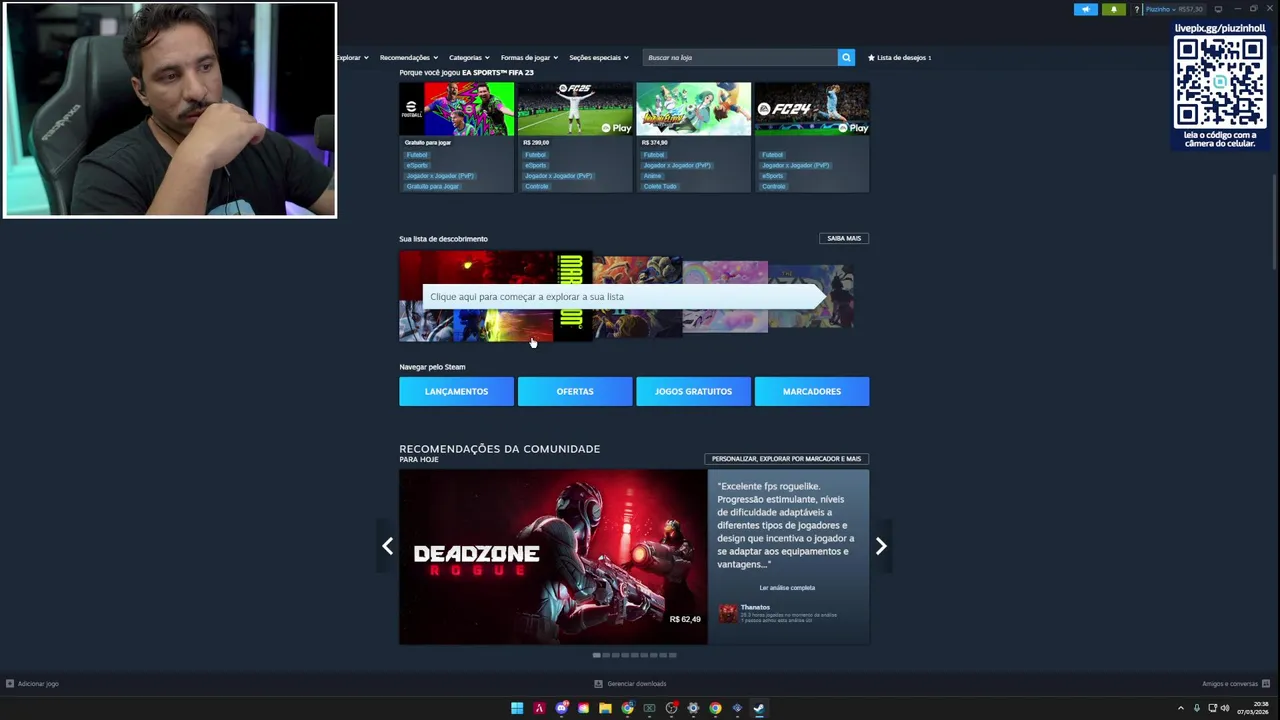Screen dimensions: 1280x720
Task: Click the MARCADORES button
Action: click(x=812, y=391)
